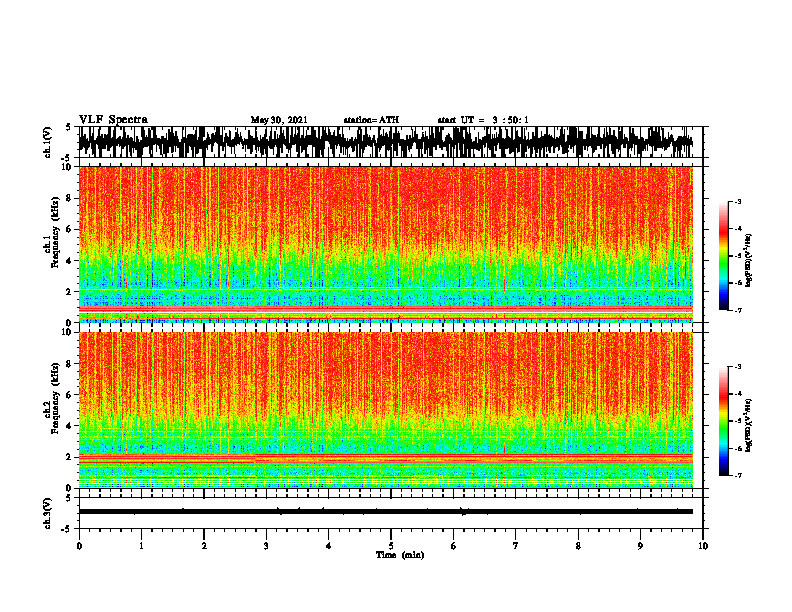Select the "ch.1(V)" waveform axis label
This screenshot has width=792, height=612.
click(48, 142)
